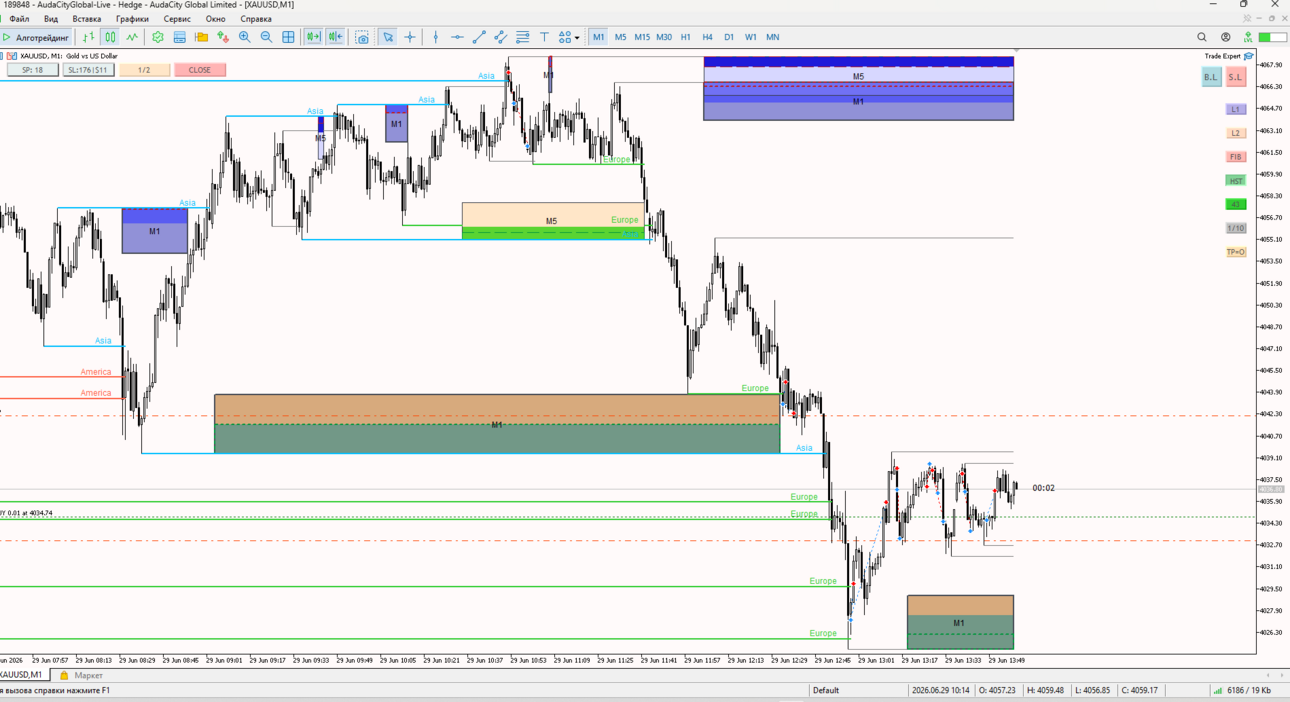Click the SP: 18 panel button
This screenshot has width=1290, height=702.
[x=32, y=70]
